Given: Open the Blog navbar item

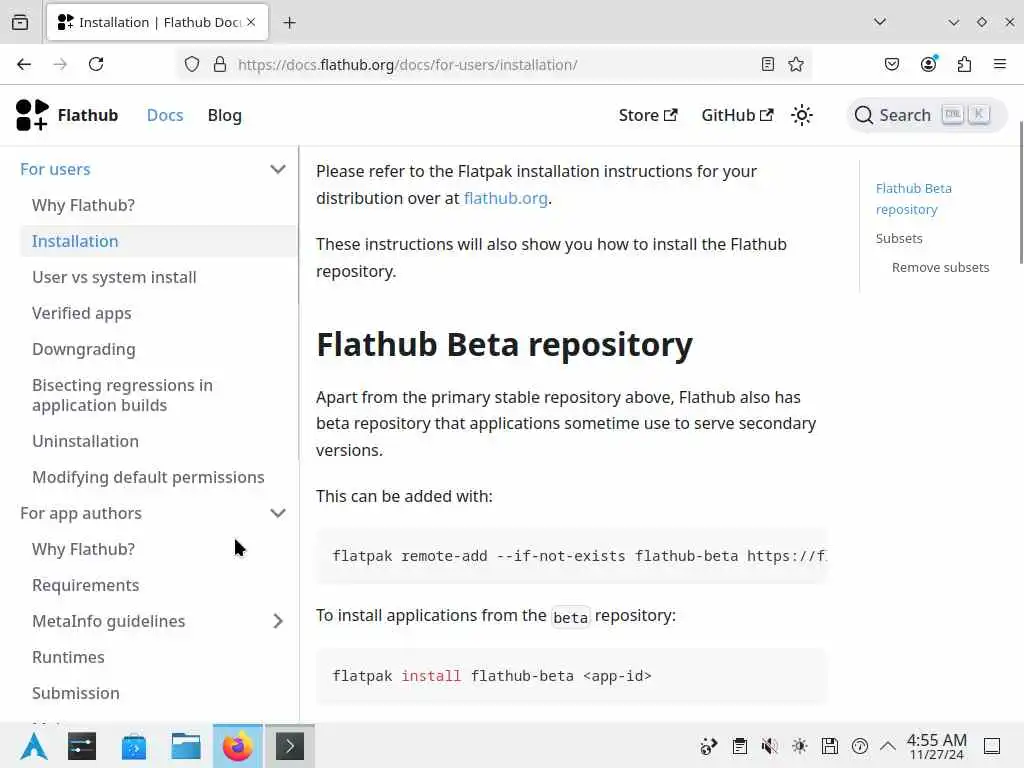Looking at the screenshot, I should pyautogui.click(x=225, y=115).
